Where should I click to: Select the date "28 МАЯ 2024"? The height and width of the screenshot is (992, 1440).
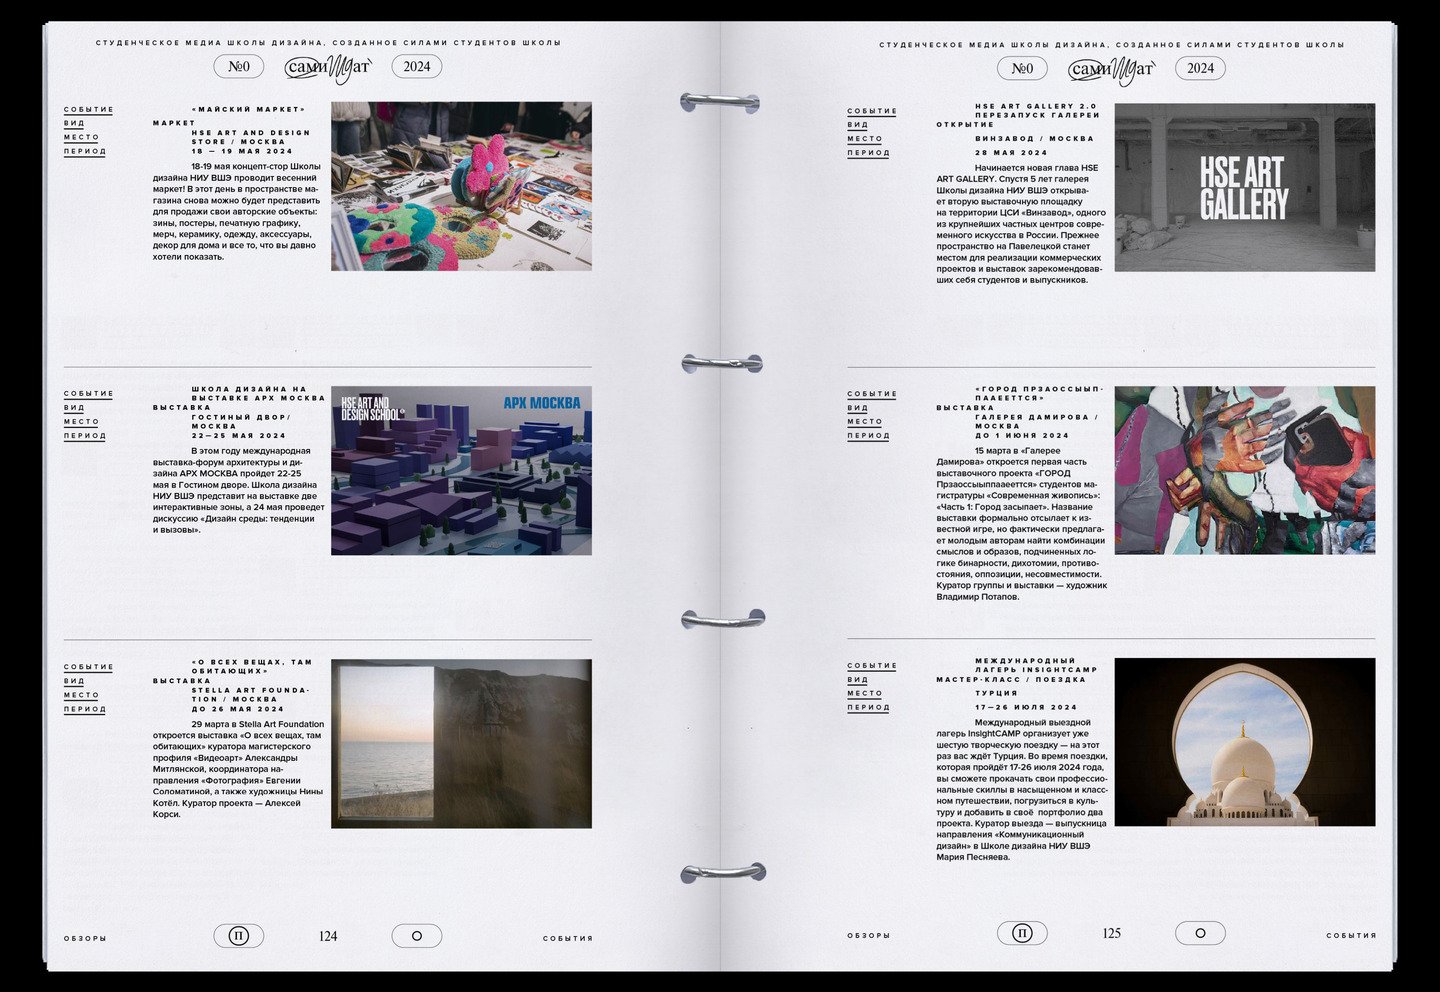1011,153
